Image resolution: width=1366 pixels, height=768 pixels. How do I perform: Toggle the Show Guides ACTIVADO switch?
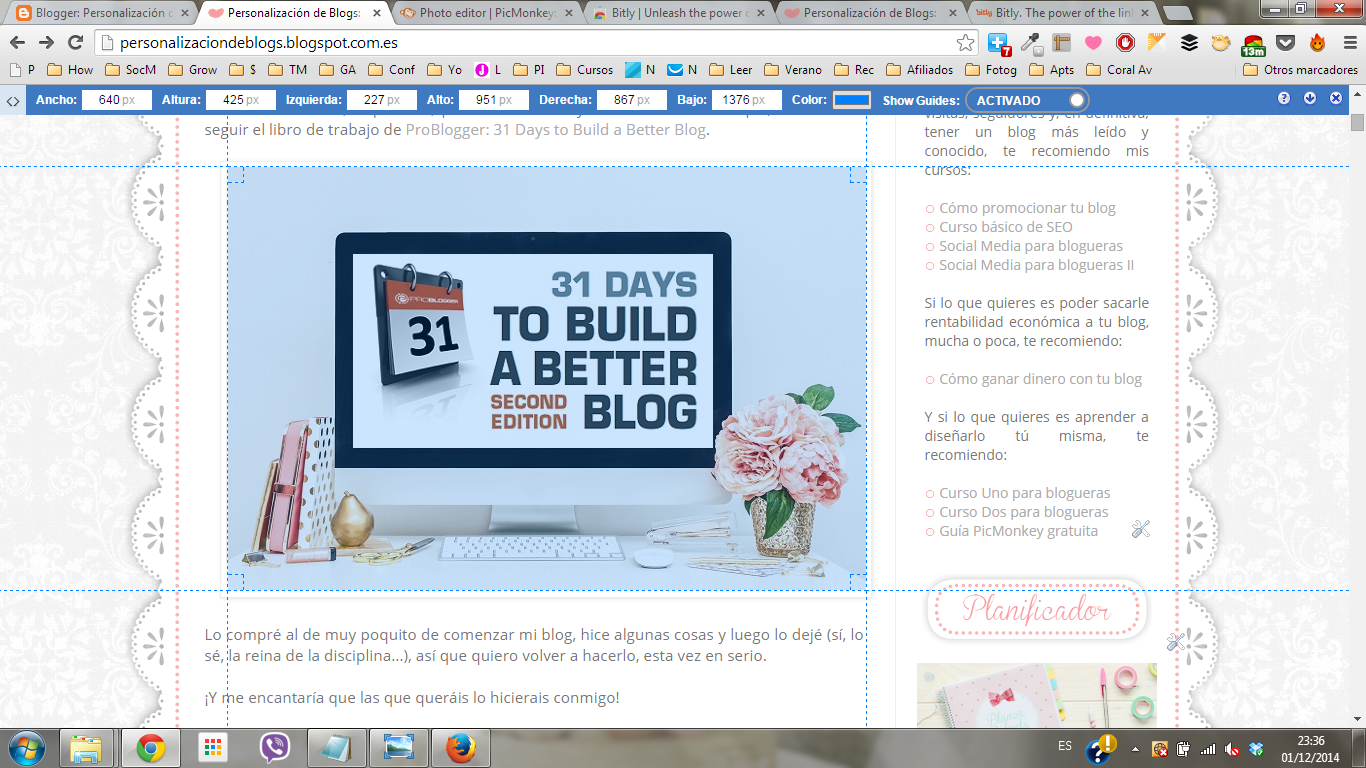(x=1027, y=100)
